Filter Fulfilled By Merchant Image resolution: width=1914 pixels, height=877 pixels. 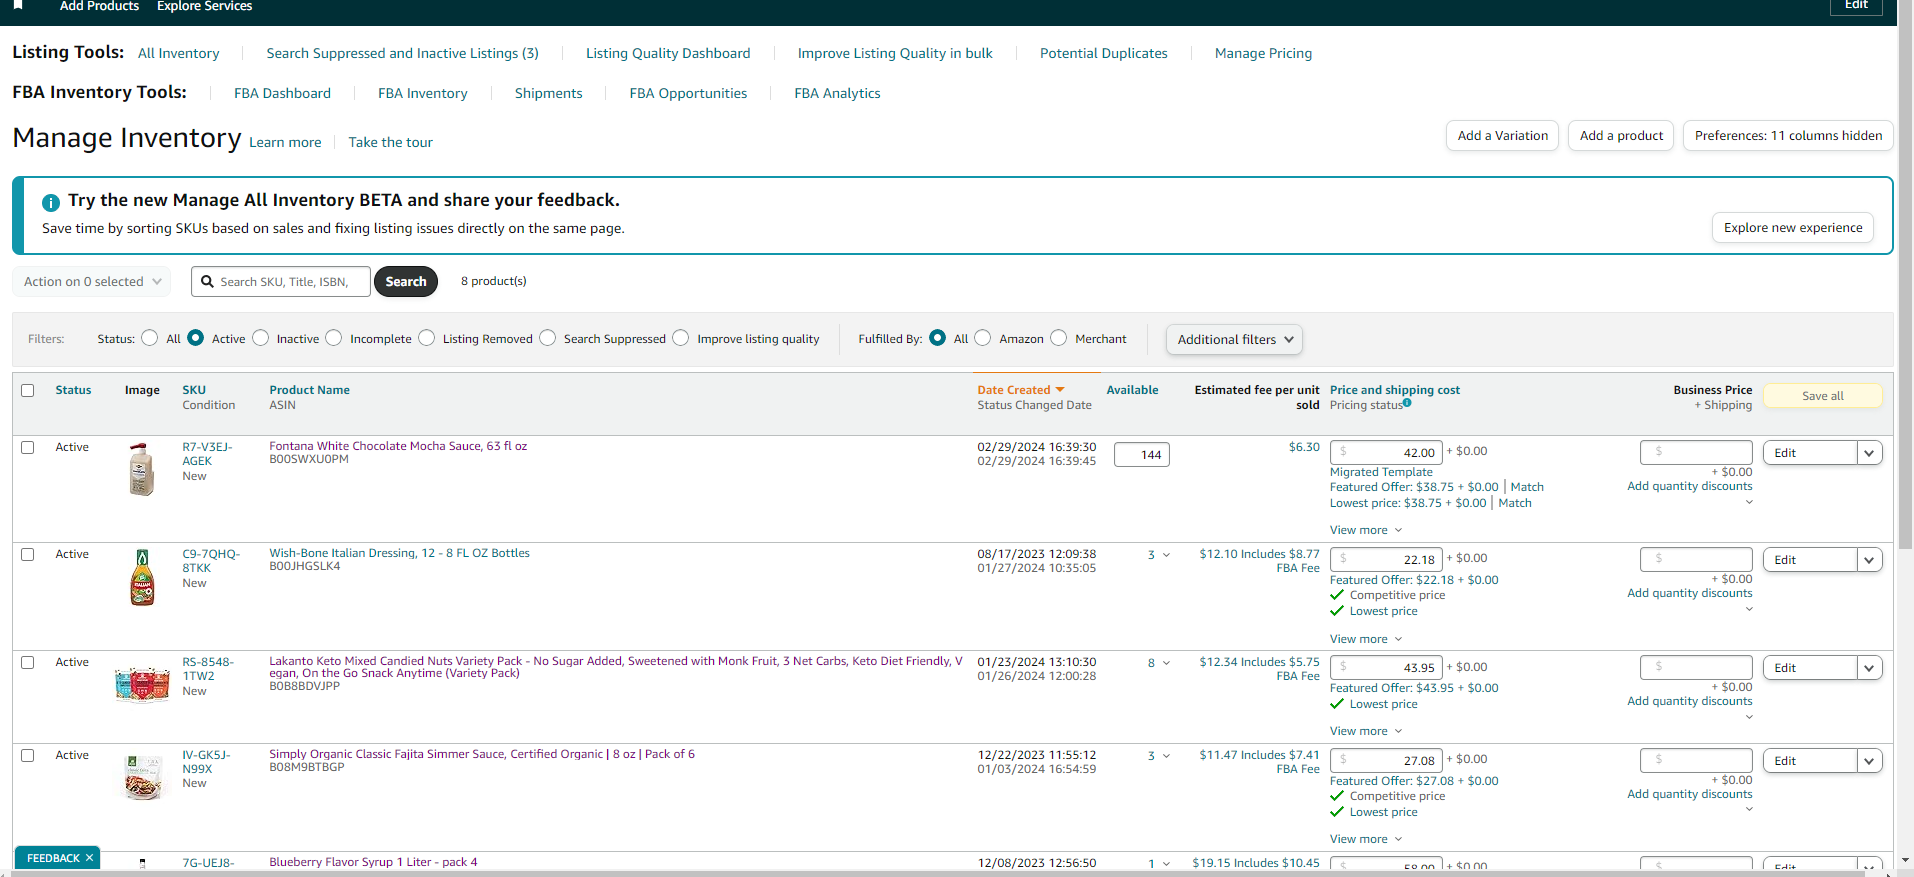point(1059,338)
